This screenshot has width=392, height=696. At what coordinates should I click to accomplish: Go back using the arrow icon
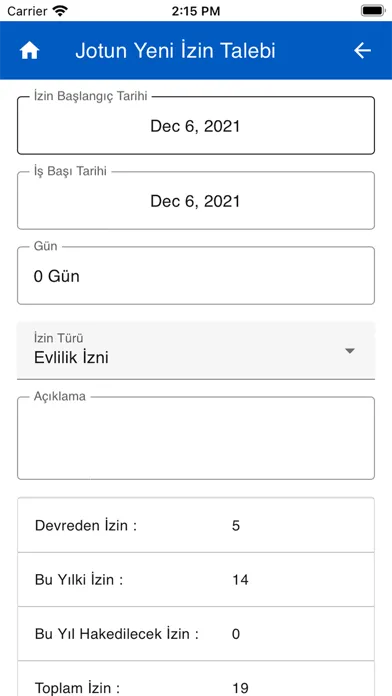362,51
